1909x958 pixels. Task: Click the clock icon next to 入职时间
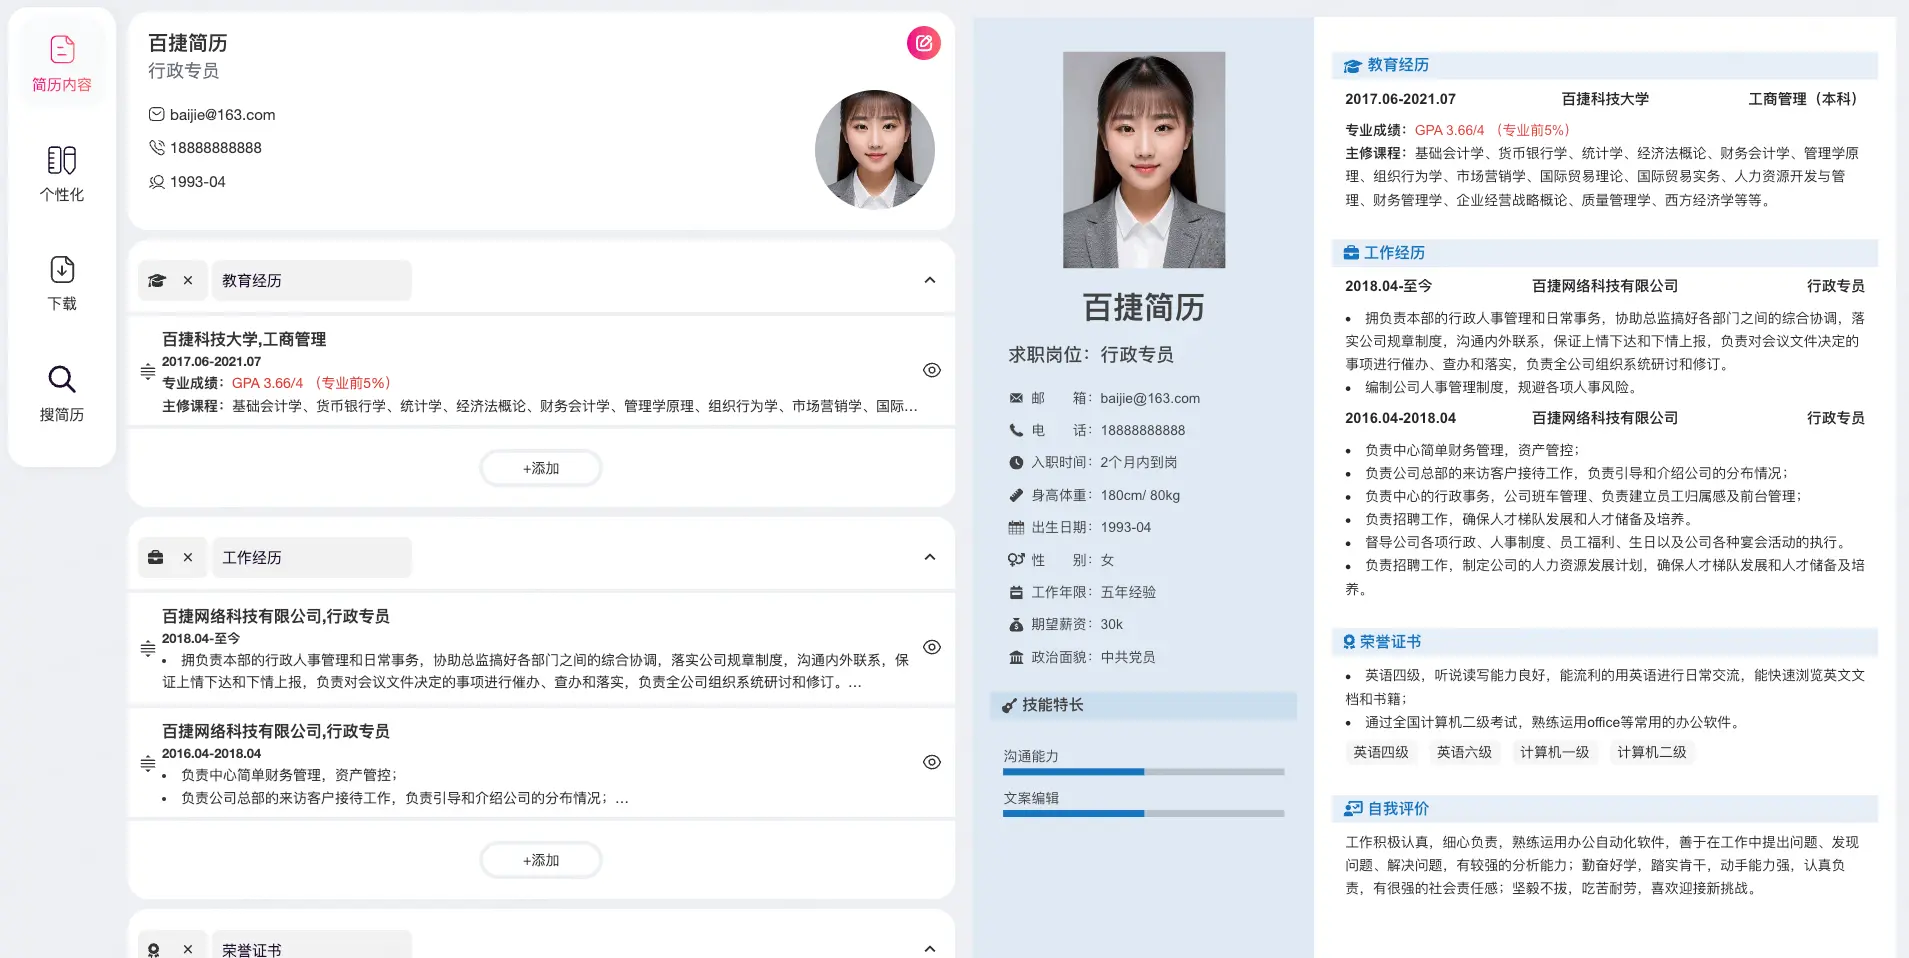1016,463
